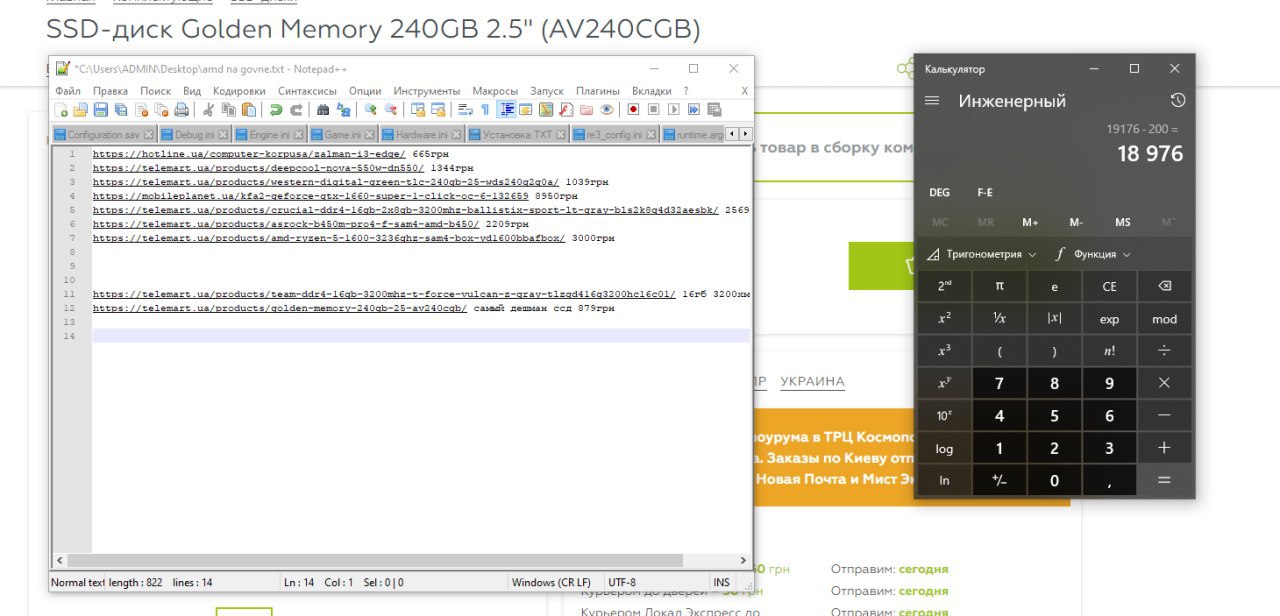Run macro multiple times icon
Image resolution: width=1280 pixels, height=616 pixels.
click(694, 110)
